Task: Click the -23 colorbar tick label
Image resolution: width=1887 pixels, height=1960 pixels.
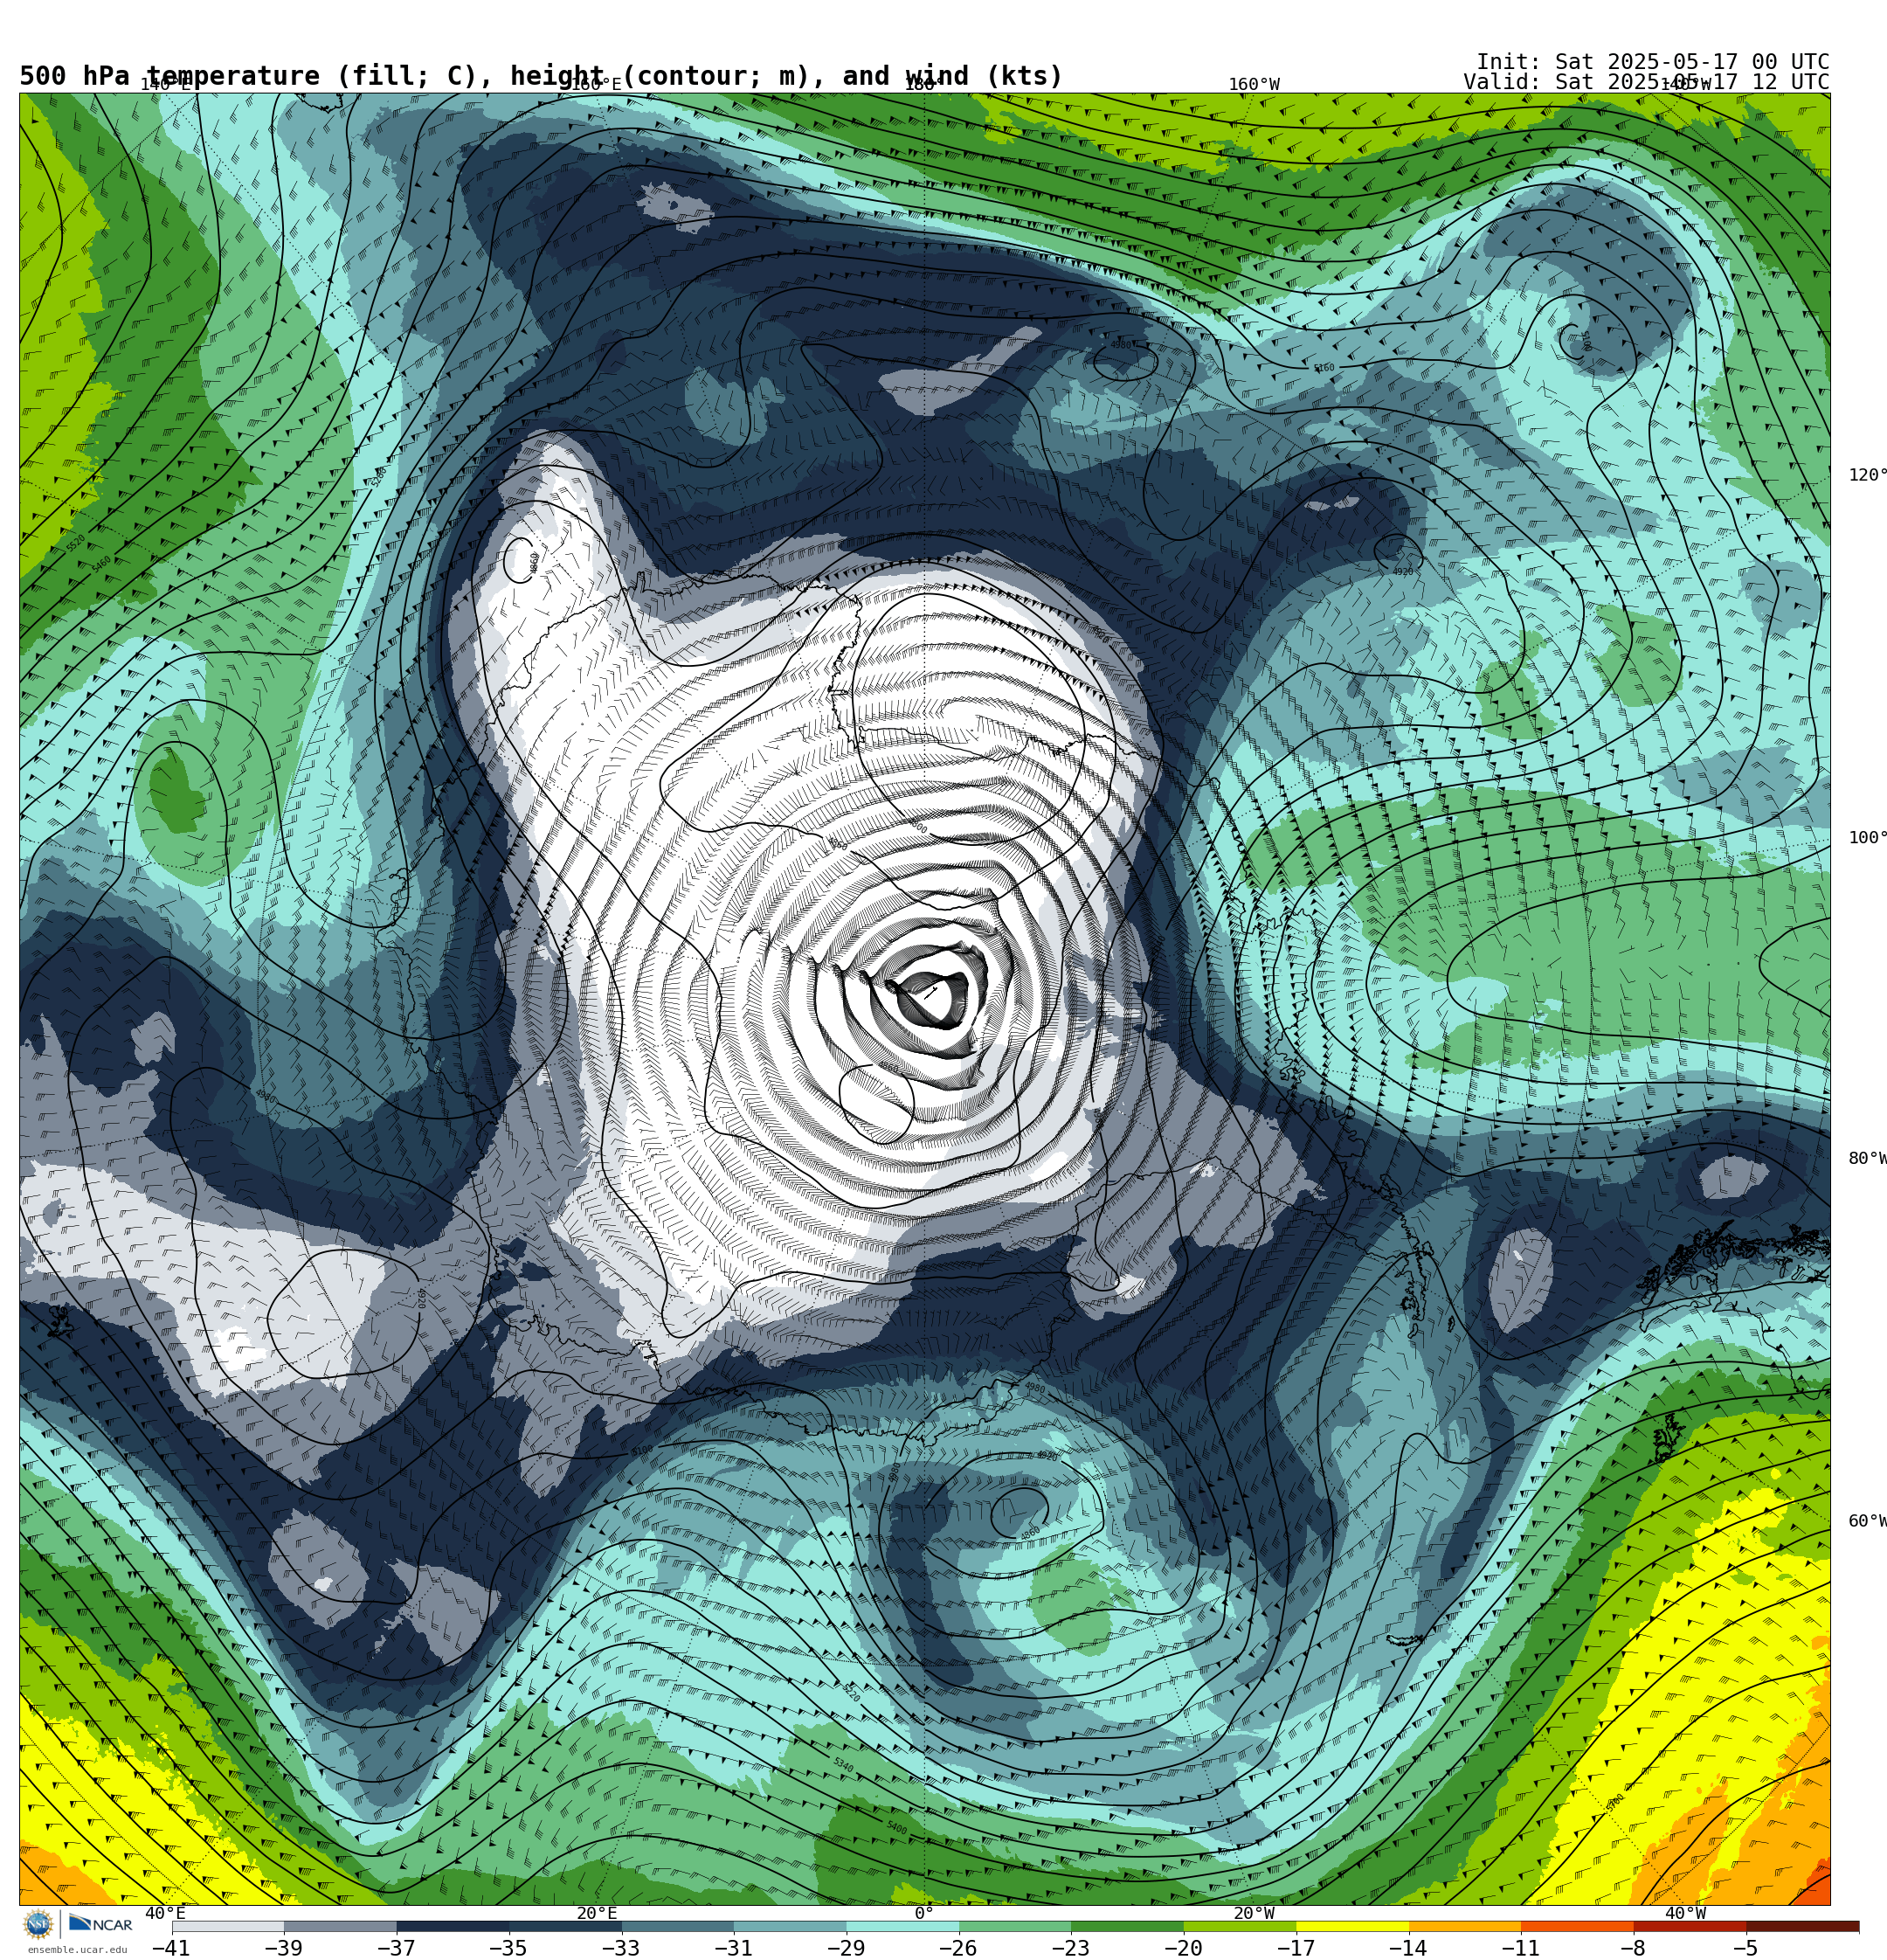Action: click(x=1071, y=1948)
